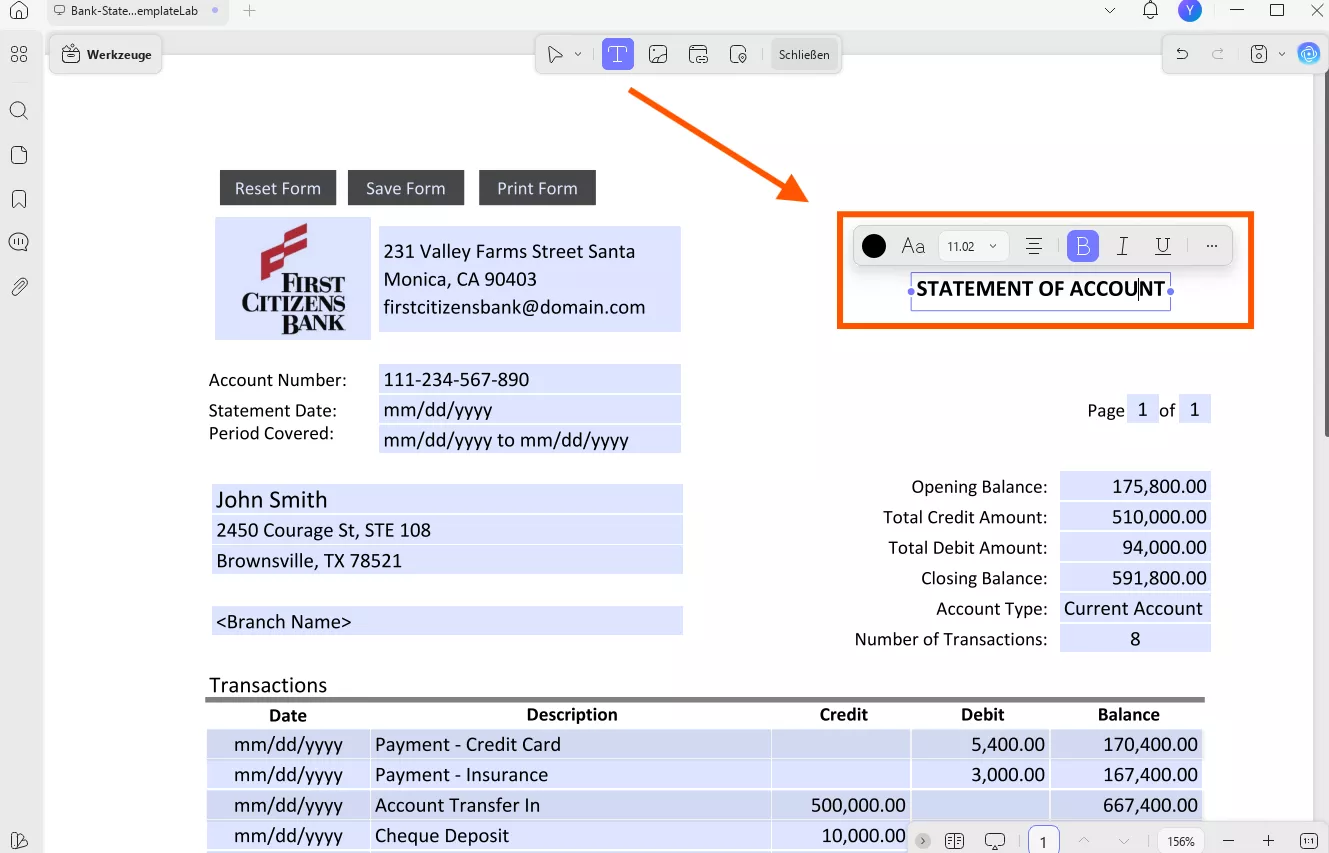Open the notifications bell
Screen dimensions: 1329x853
(x=1150, y=11)
